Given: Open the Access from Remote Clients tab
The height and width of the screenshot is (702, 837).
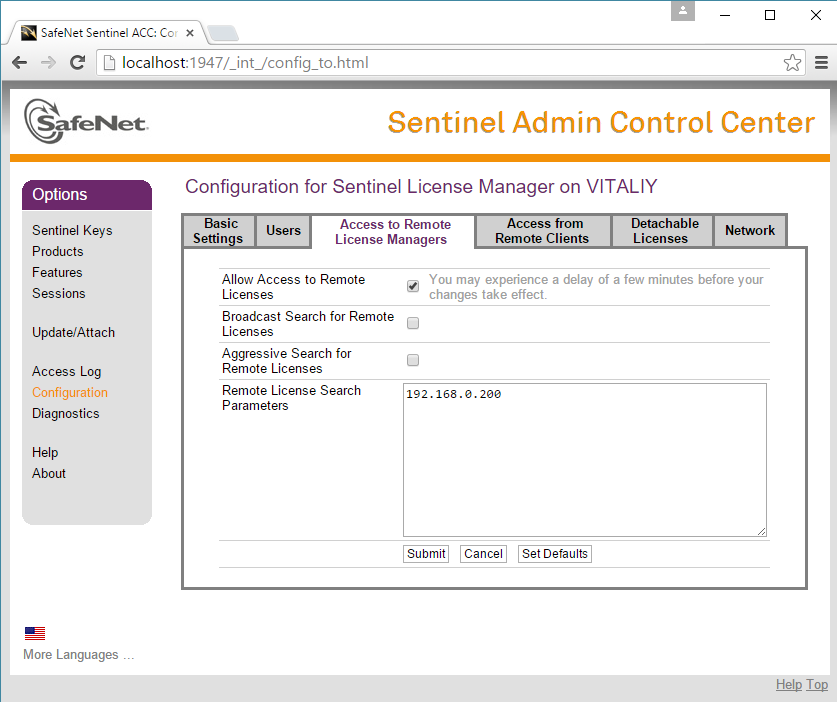Looking at the screenshot, I should click(x=542, y=231).
